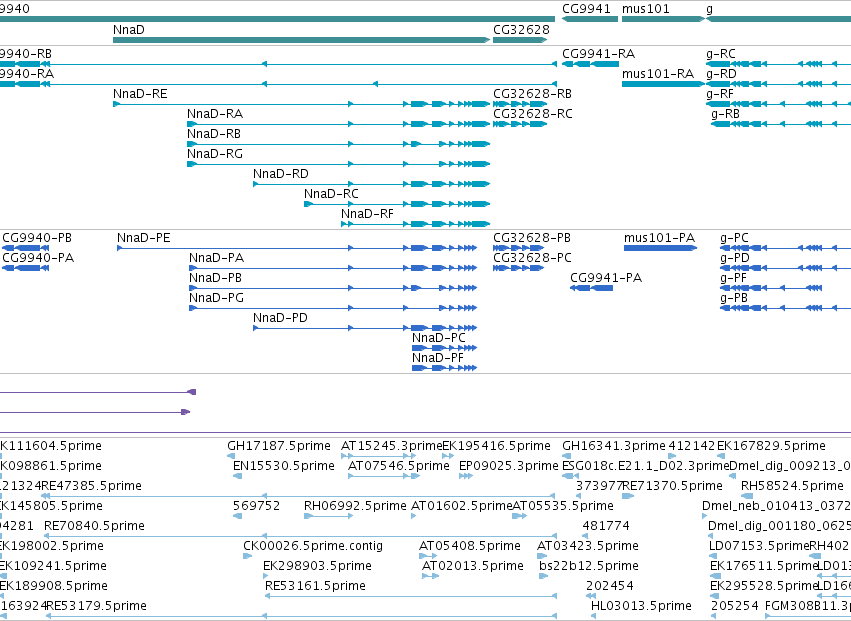Click the CG9940-PB protein label
The height and width of the screenshot is (621, 851).
[x=37, y=238]
